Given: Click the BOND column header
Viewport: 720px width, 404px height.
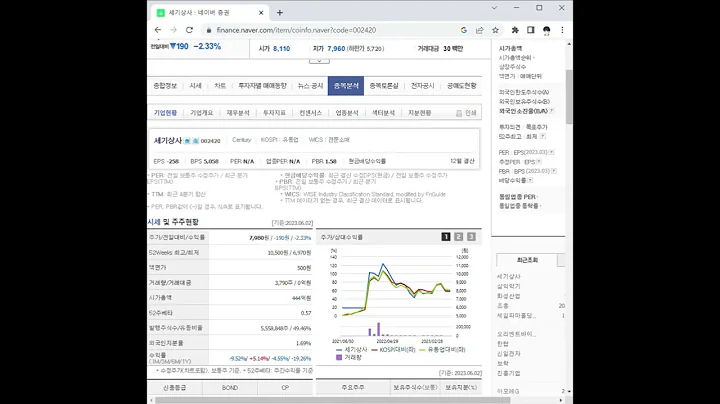Looking at the screenshot, I should click(230, 387).
